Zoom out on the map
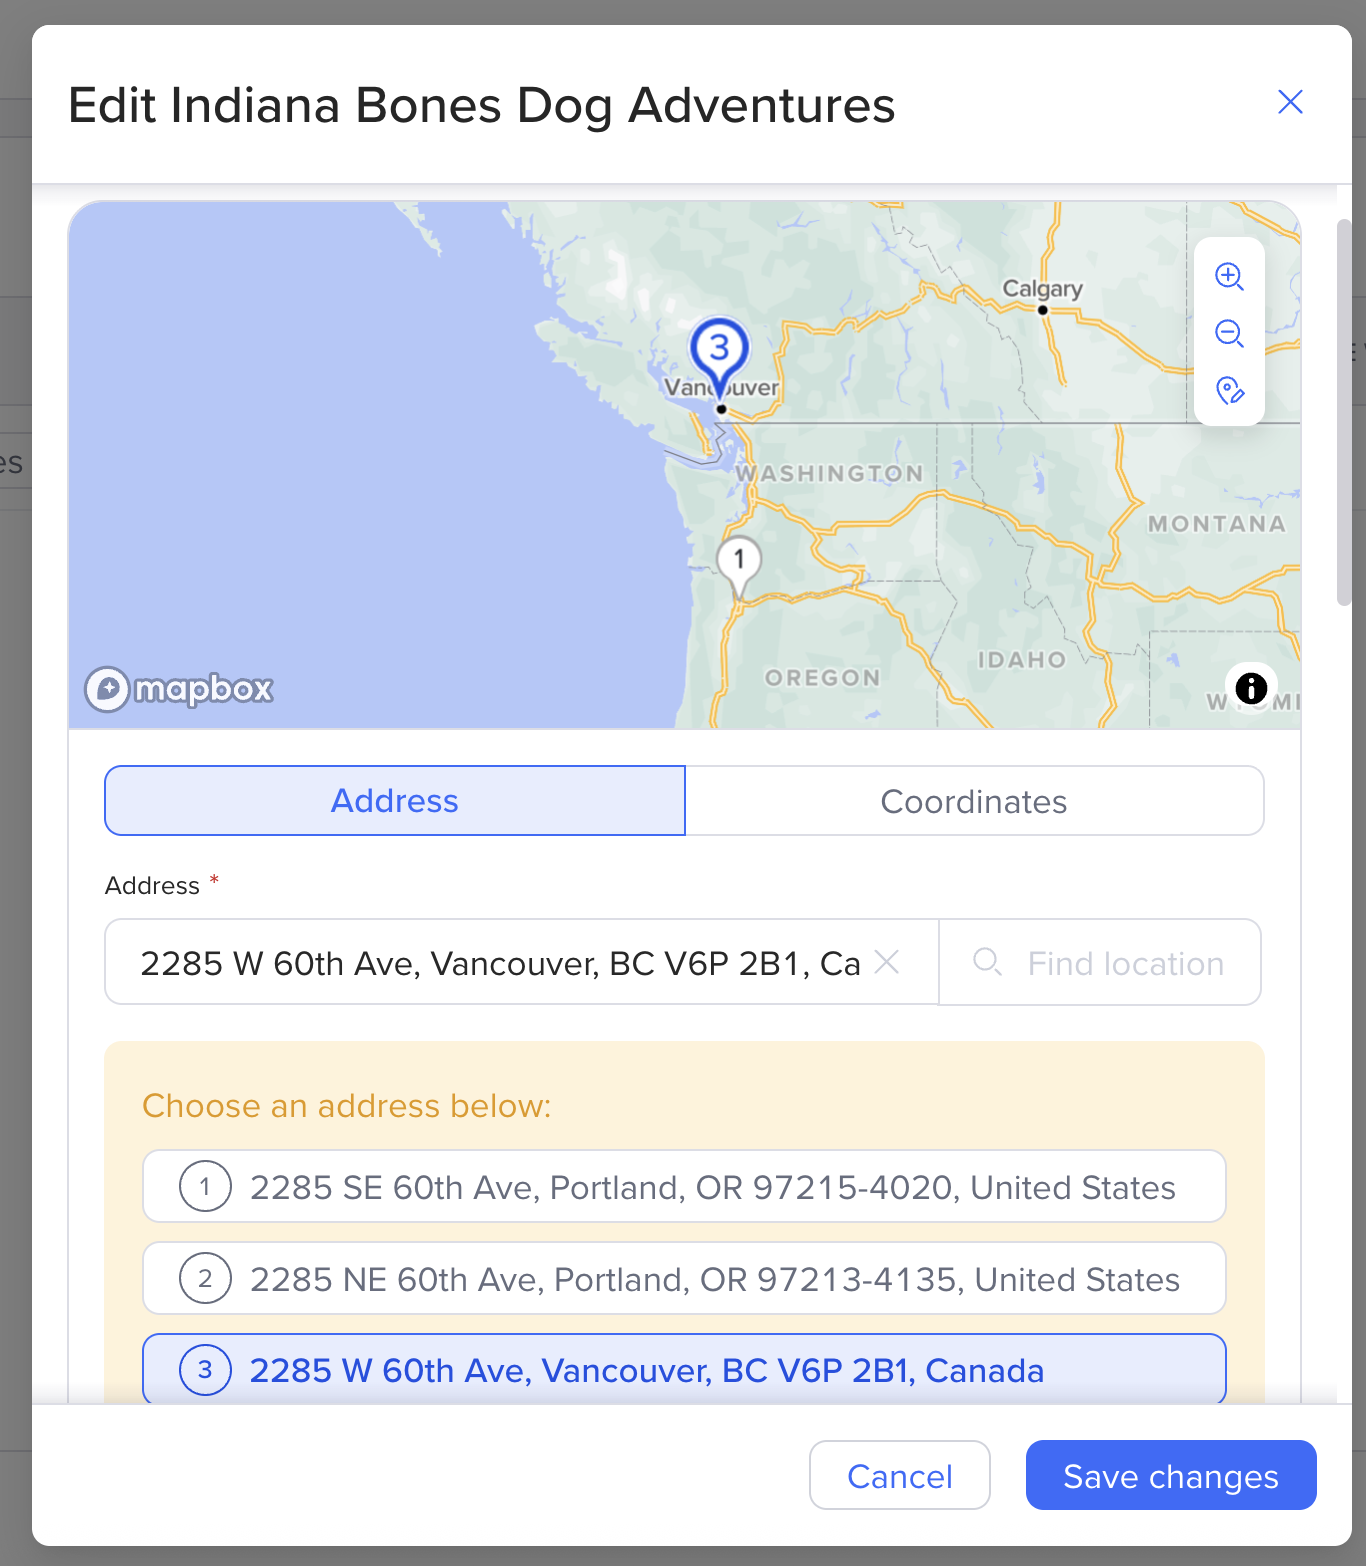Viewport: 1366px width, 1566px height. point(1229,333)
